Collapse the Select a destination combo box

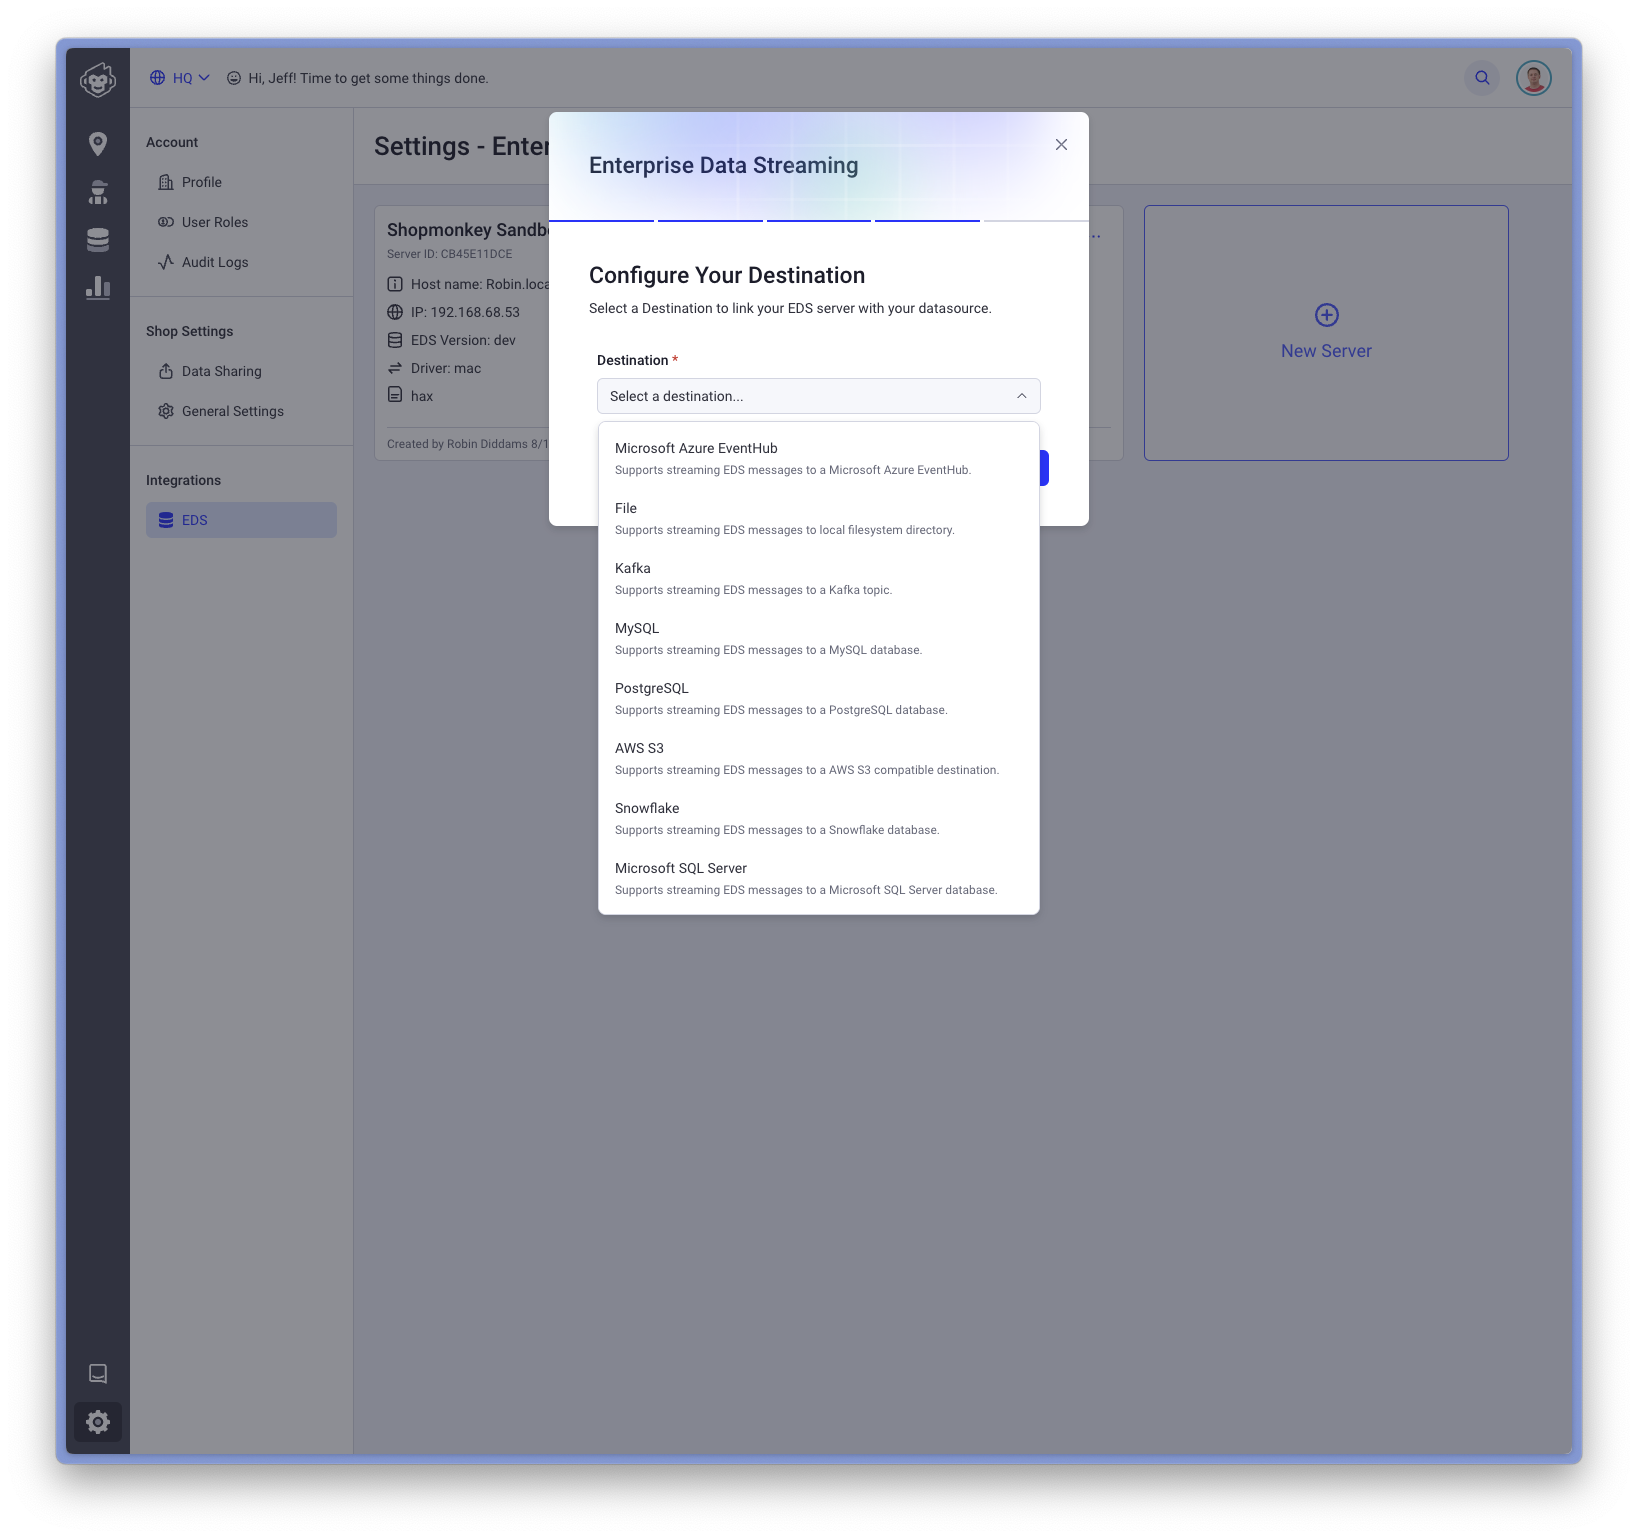[818, 396]
